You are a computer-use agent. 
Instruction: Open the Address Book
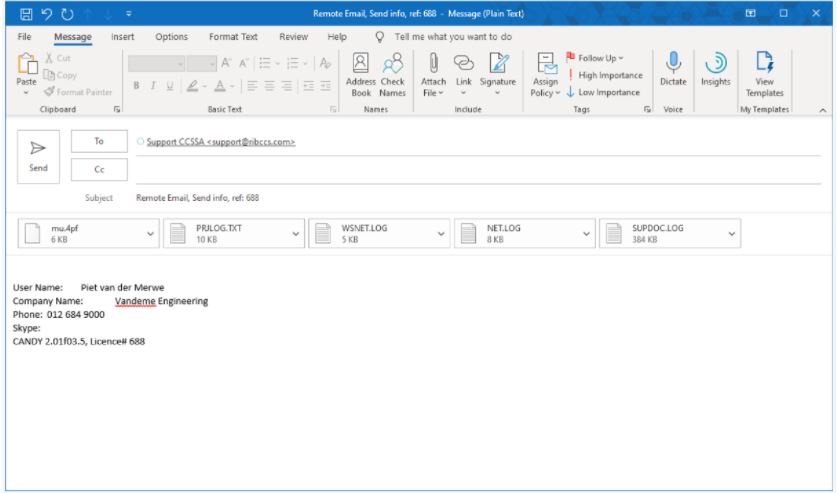pos(361,75)
